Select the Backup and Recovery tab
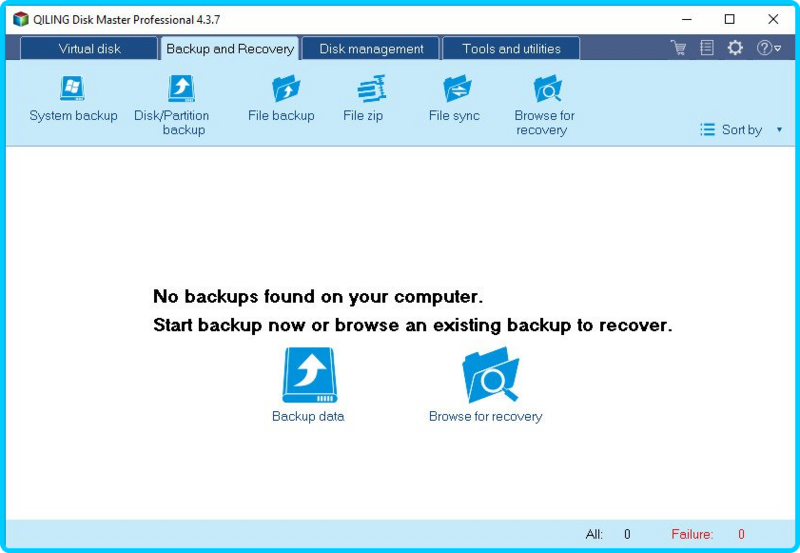800x553 pixels. pos(230,49)
